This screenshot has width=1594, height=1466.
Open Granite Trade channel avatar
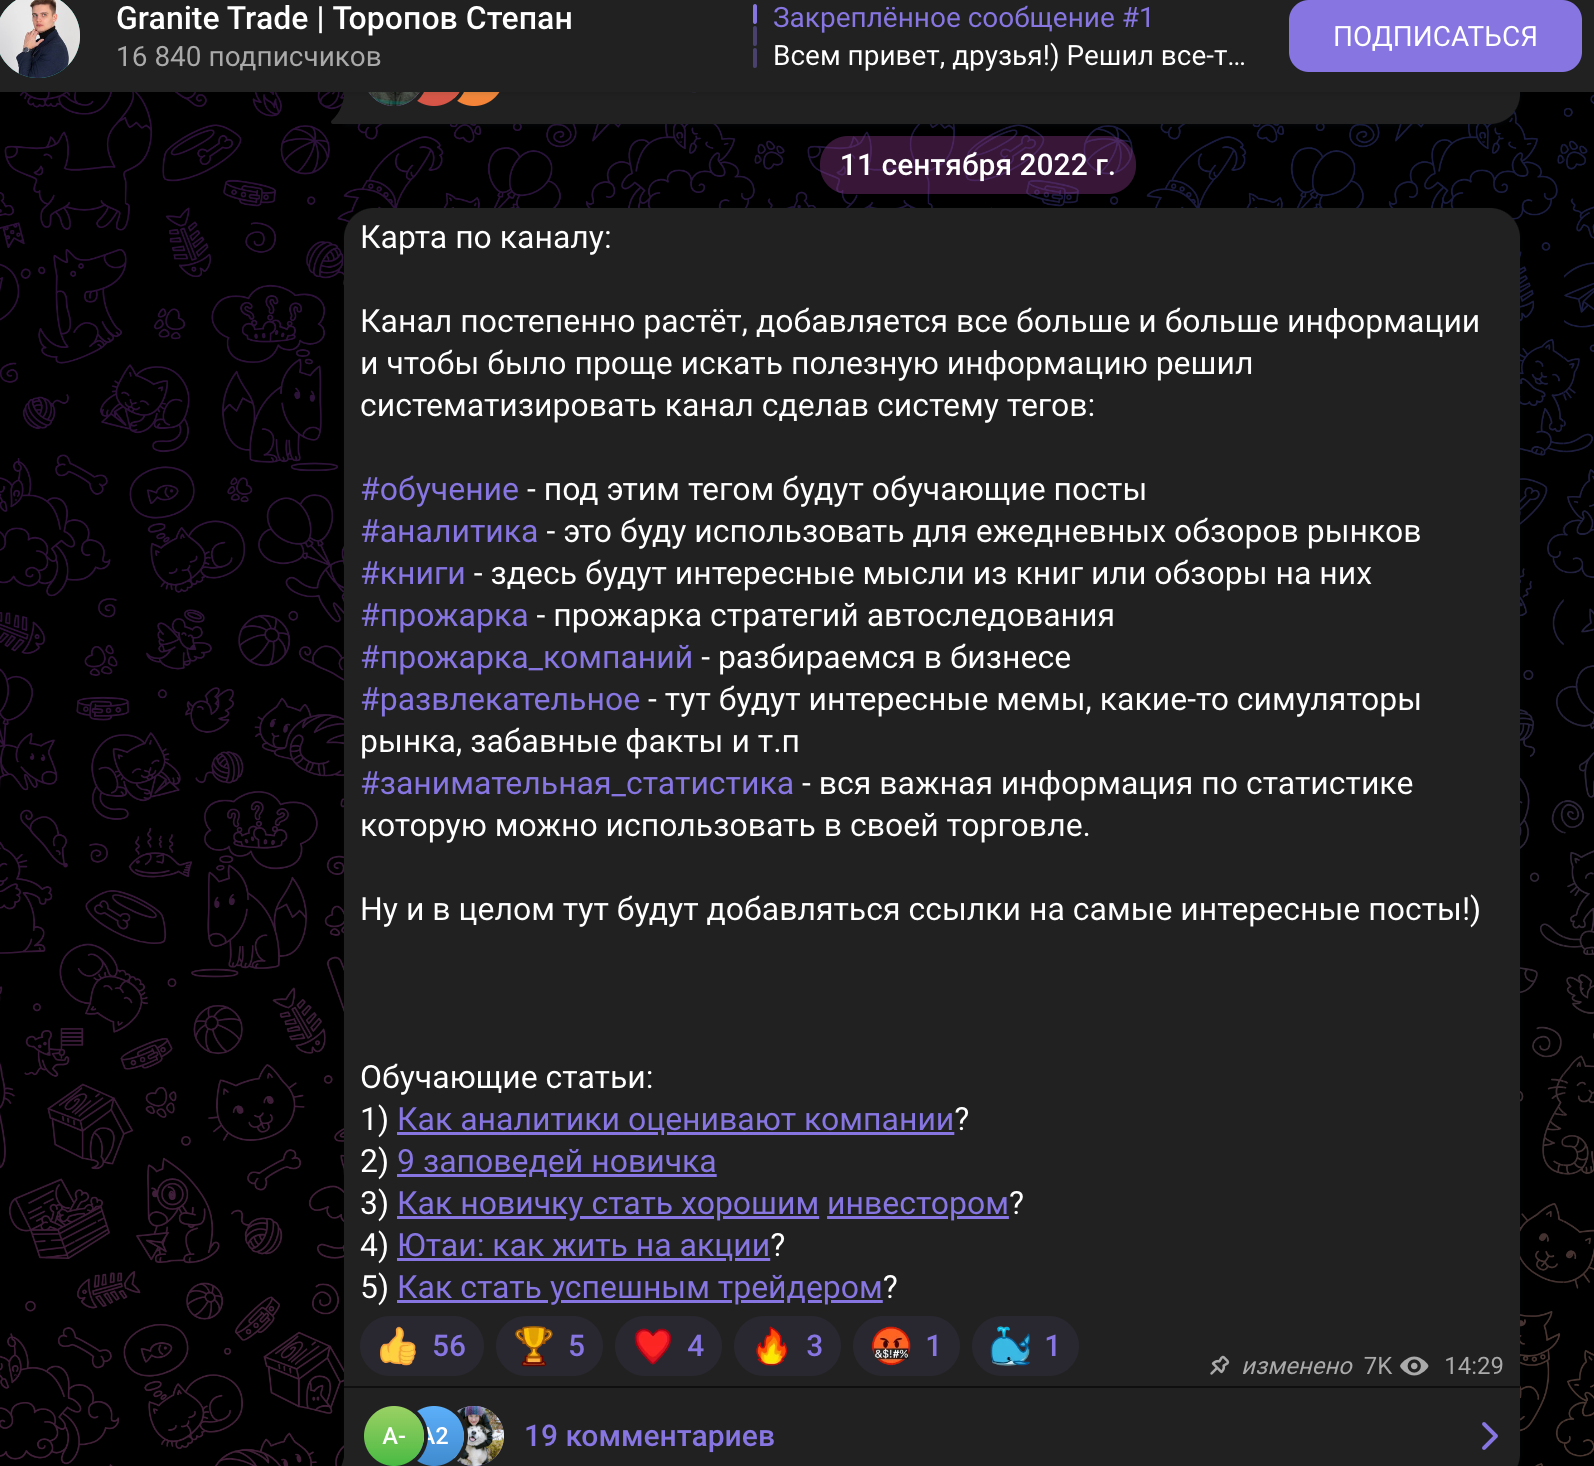38,37
